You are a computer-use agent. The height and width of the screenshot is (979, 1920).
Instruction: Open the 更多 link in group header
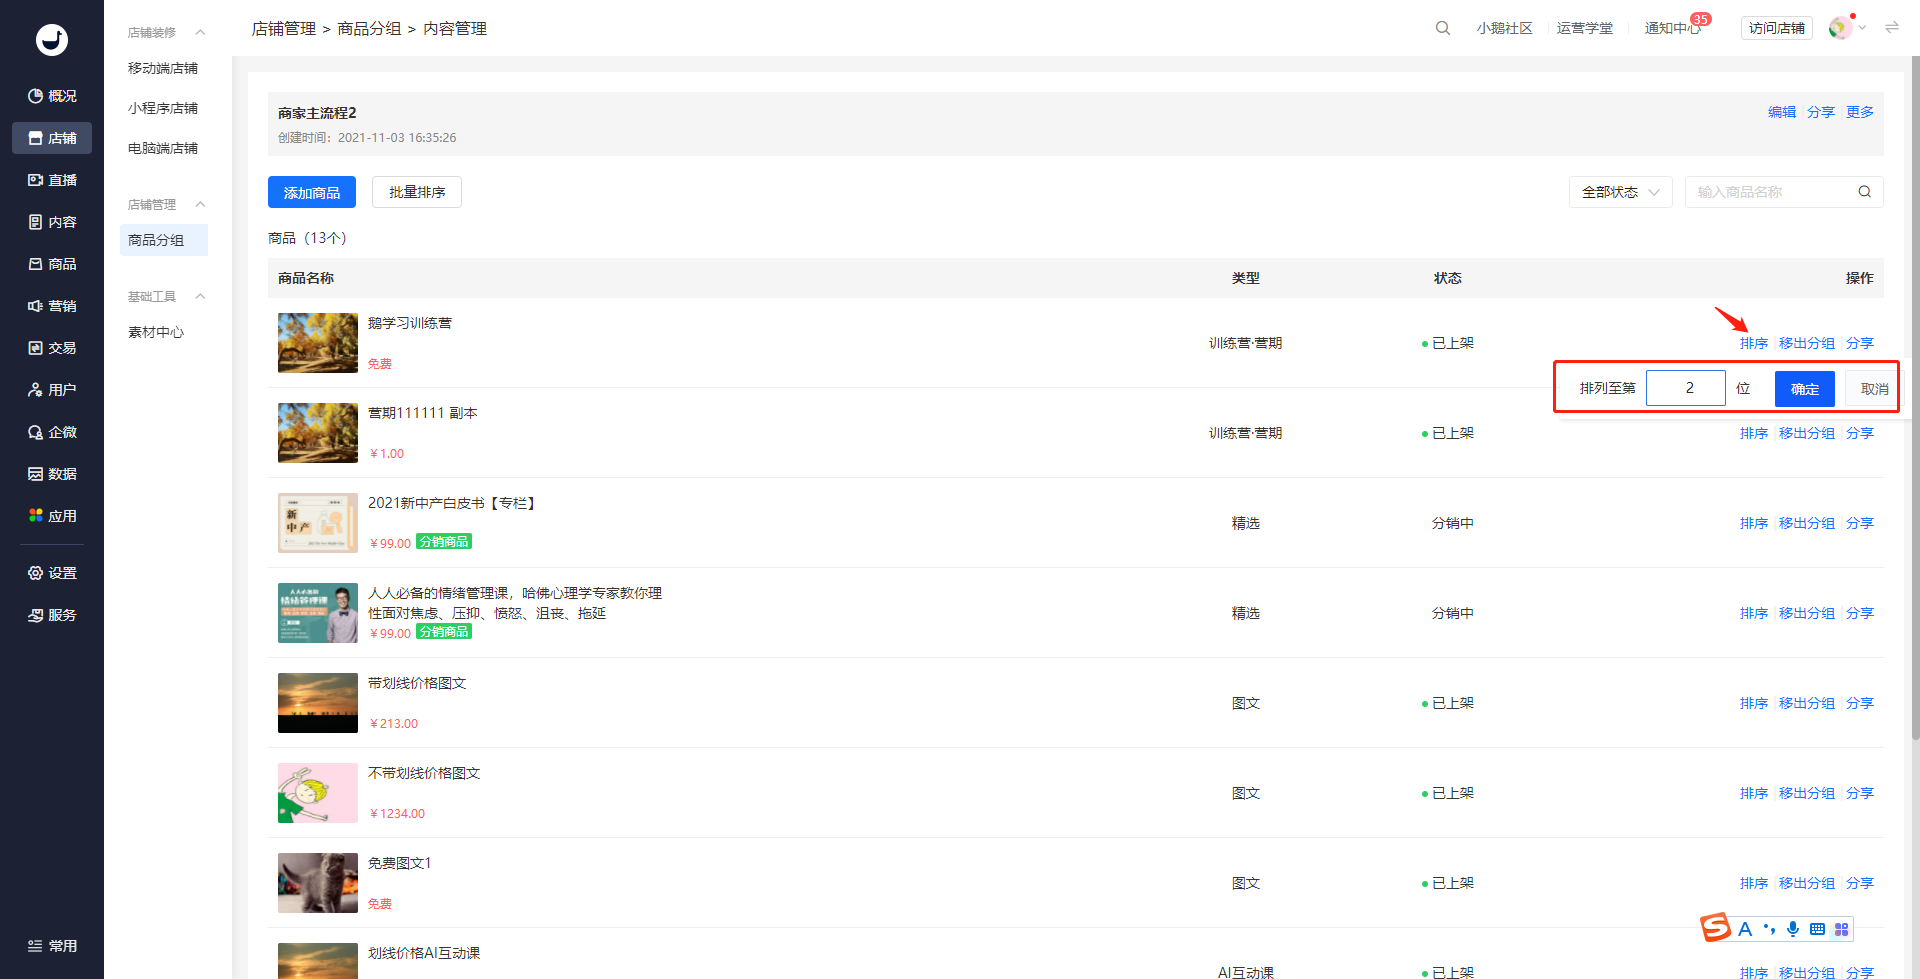click(1860, 112)
